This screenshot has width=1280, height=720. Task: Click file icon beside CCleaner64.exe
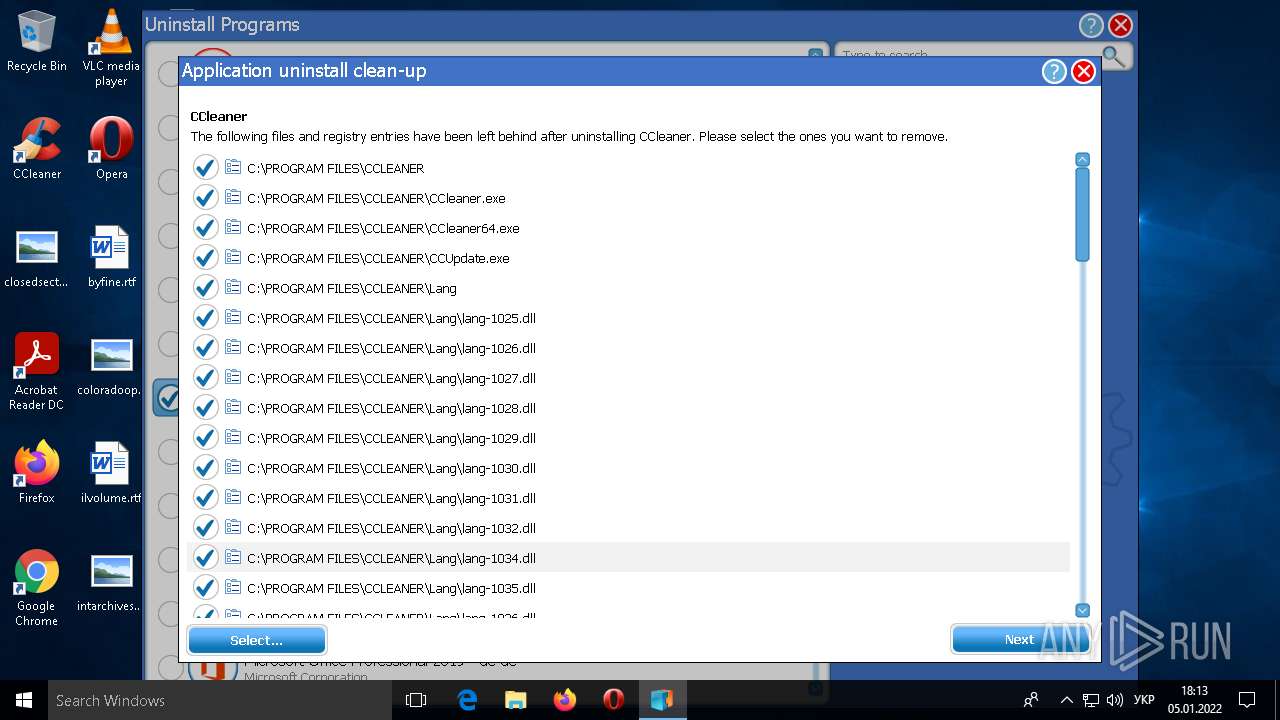(x=233, y=227)
